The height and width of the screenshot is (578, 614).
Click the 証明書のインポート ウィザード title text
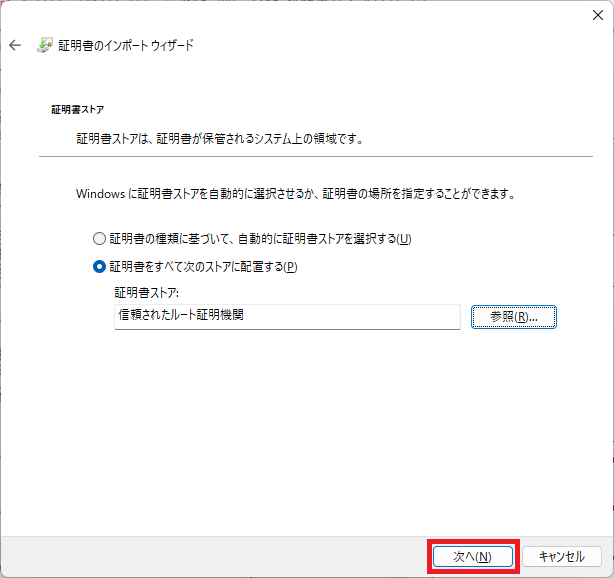[x=126, y=45]
